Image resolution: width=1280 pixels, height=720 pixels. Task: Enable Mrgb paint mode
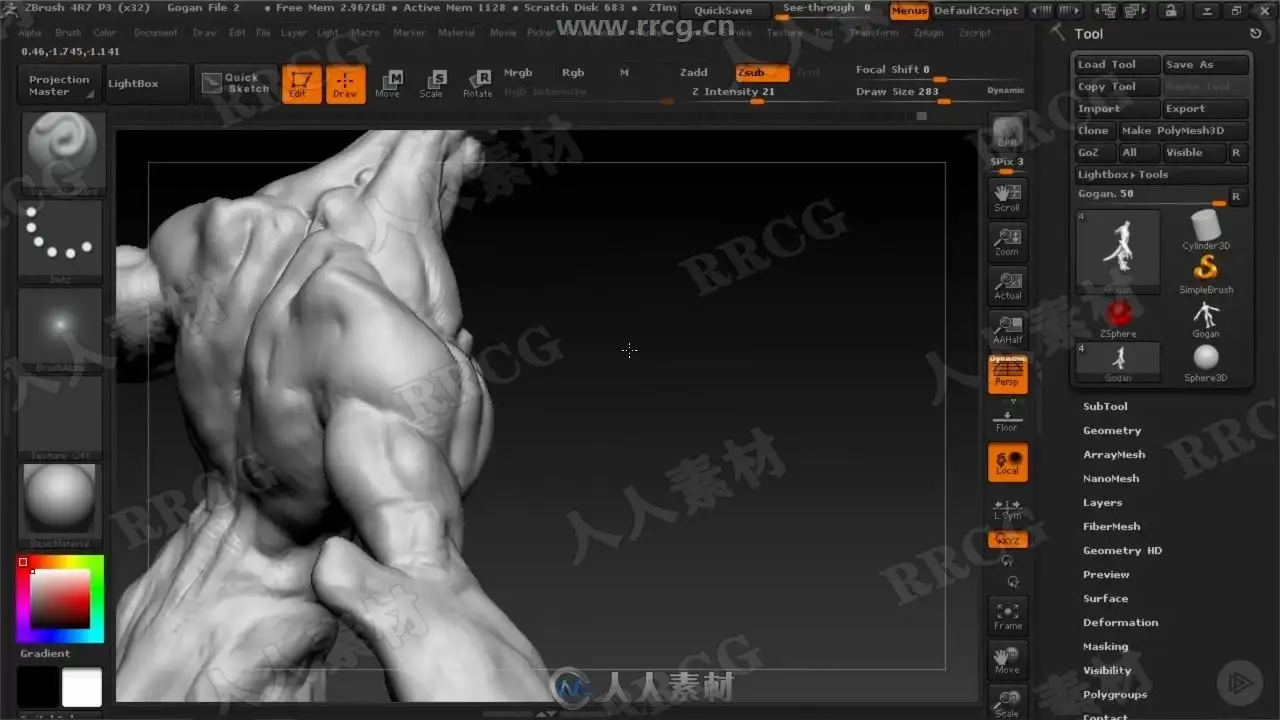(x=518, y=73)
